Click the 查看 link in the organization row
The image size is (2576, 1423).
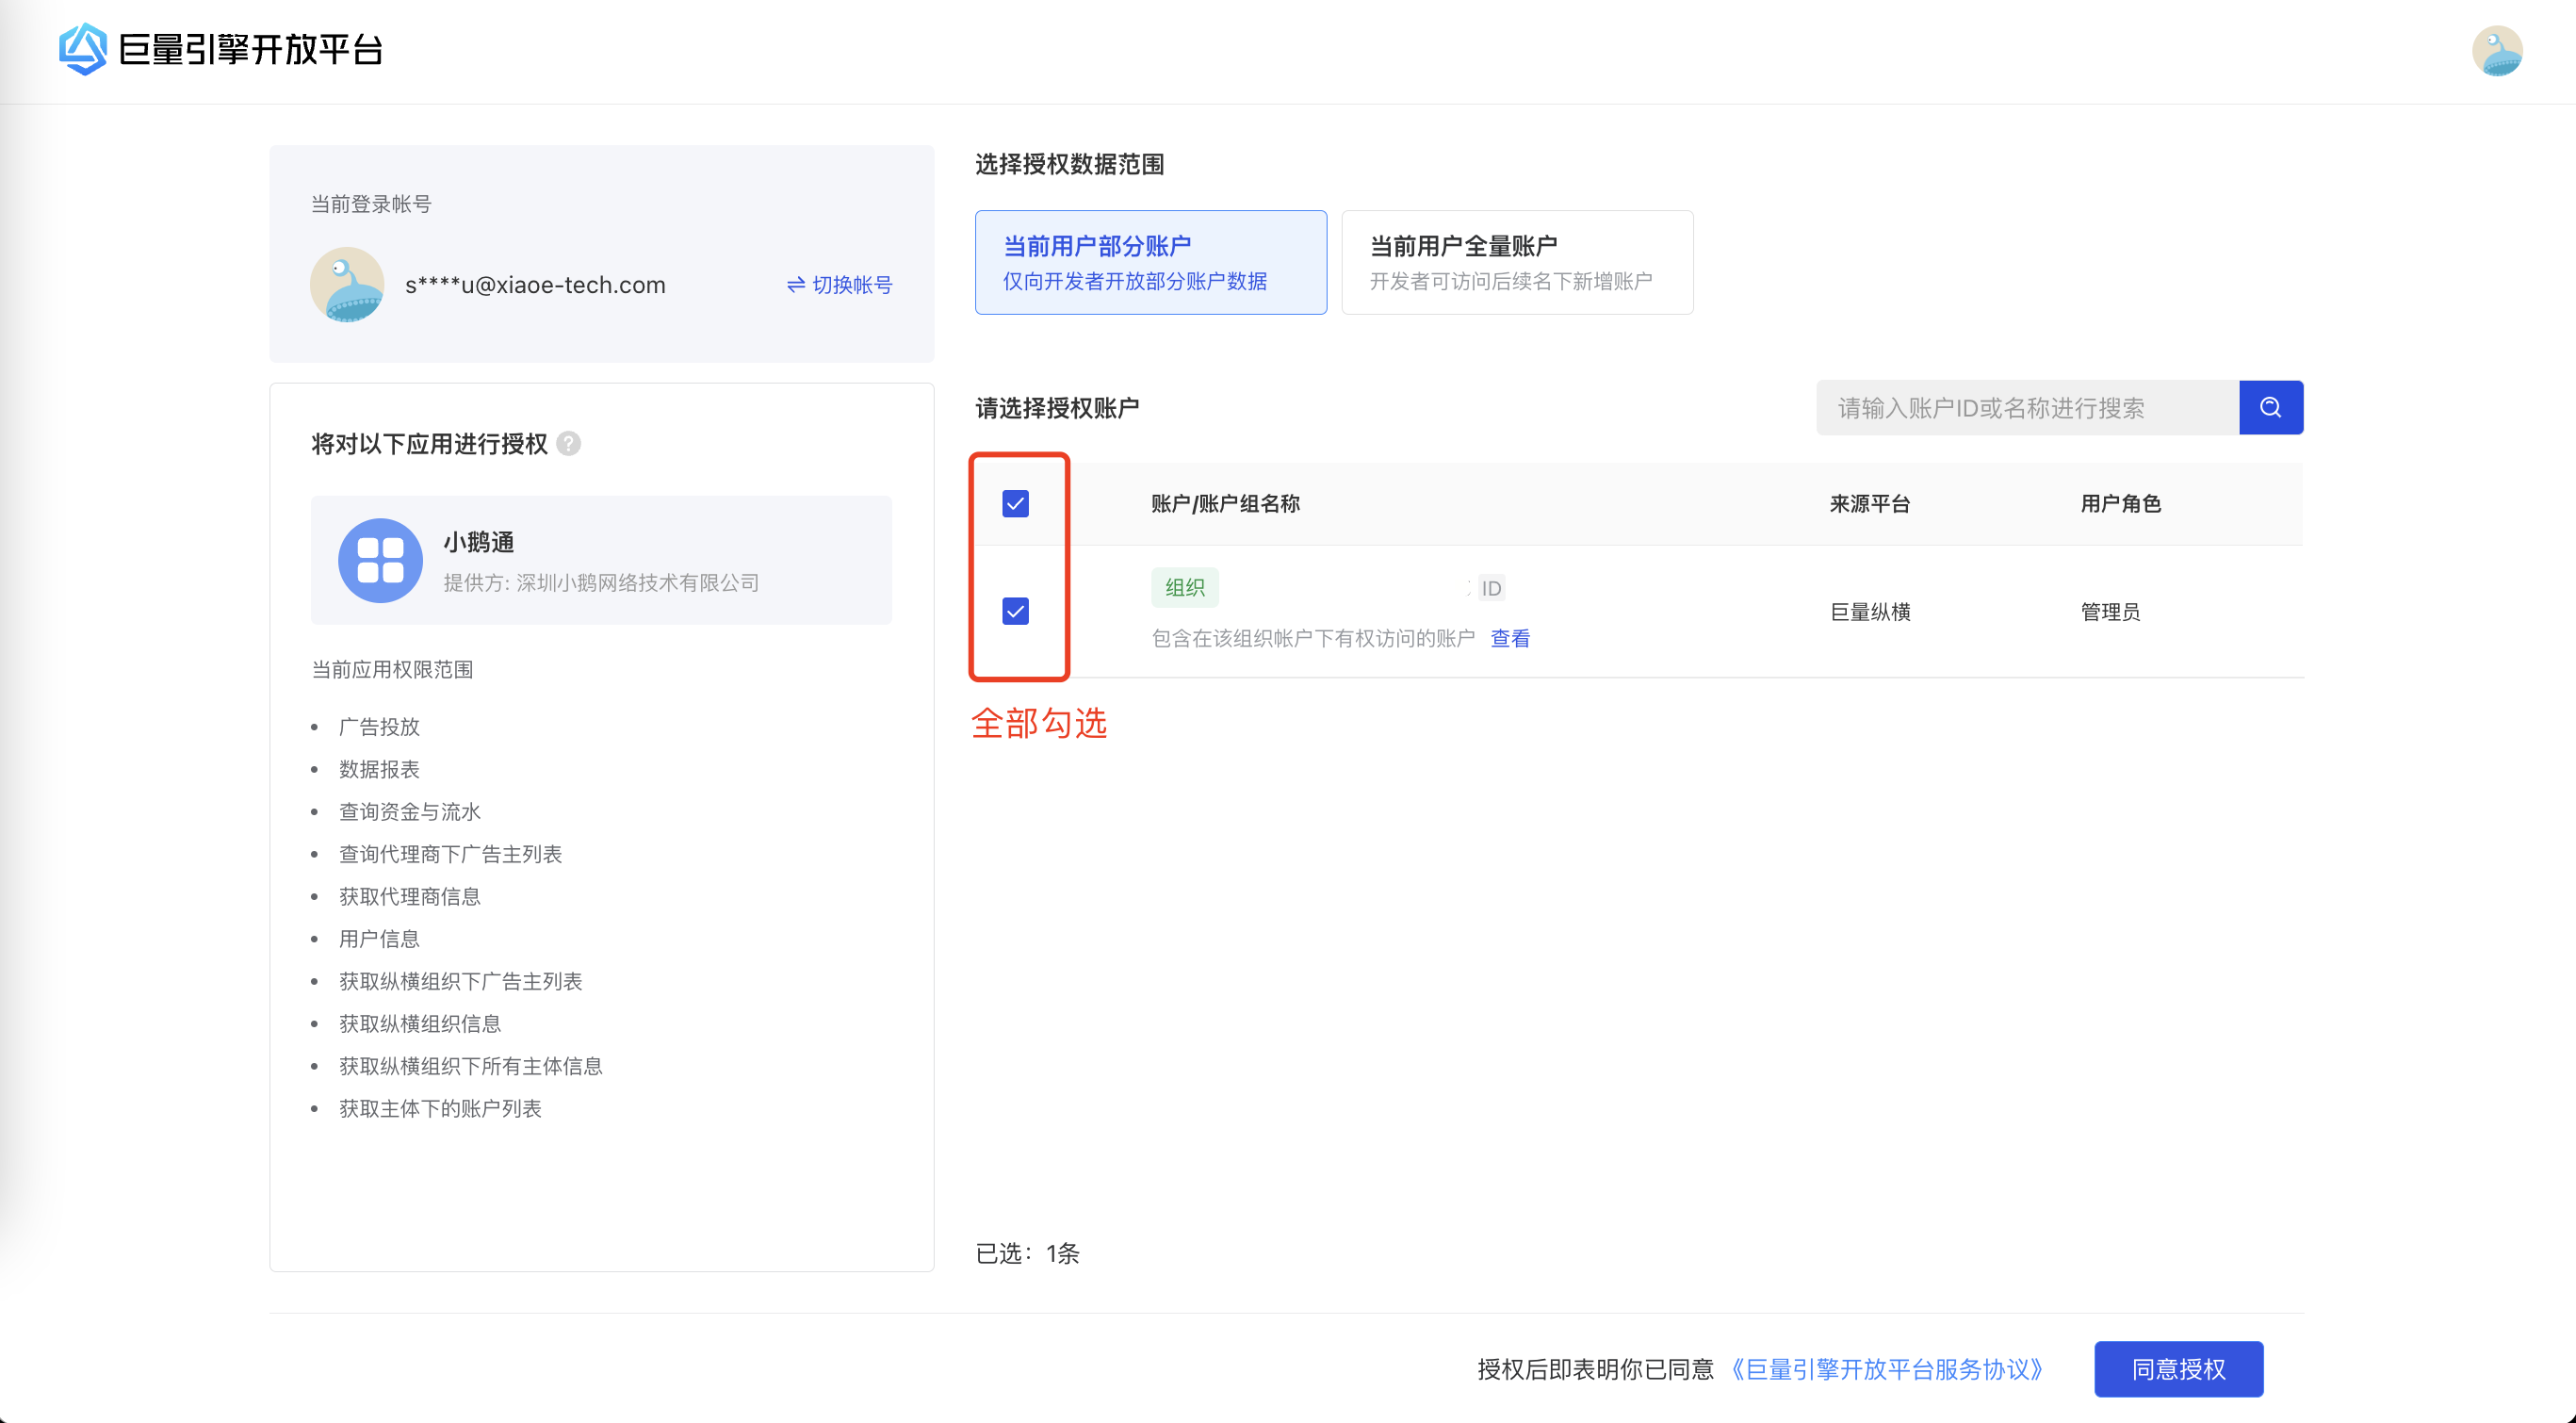click(1510, 638)
